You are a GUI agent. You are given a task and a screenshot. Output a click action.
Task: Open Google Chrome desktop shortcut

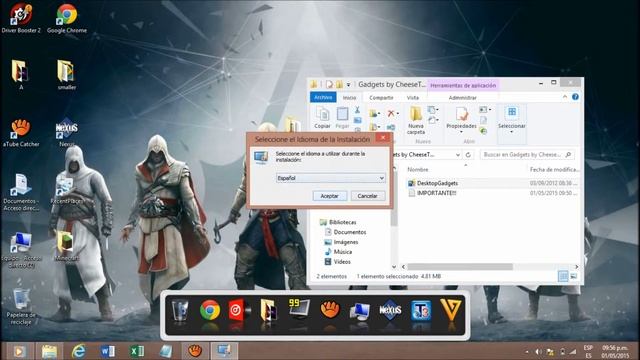(x=67, y=18)
